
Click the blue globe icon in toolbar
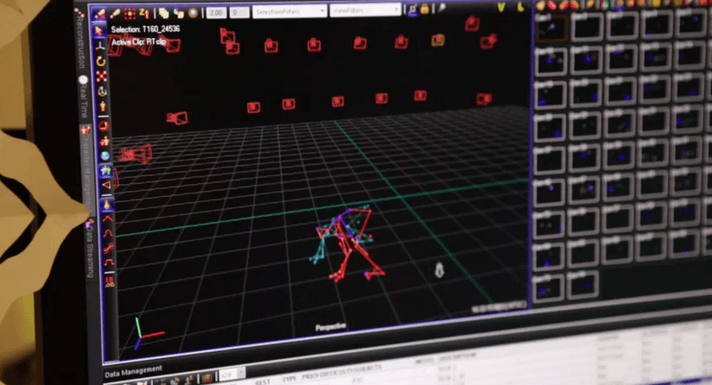[x=105, y=156]
